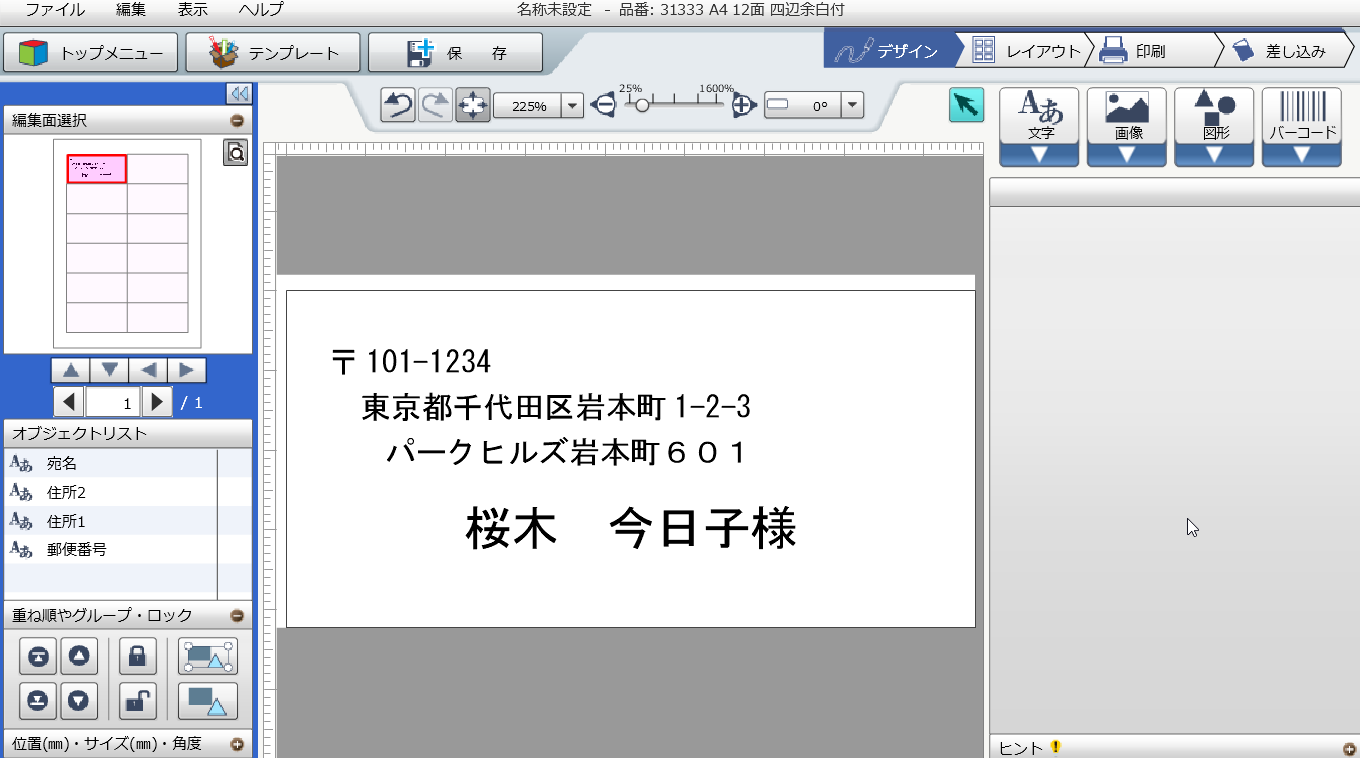Insert a barcode with バーコード
This screenshot has height=758, width=1360.
click(1302, 116)
